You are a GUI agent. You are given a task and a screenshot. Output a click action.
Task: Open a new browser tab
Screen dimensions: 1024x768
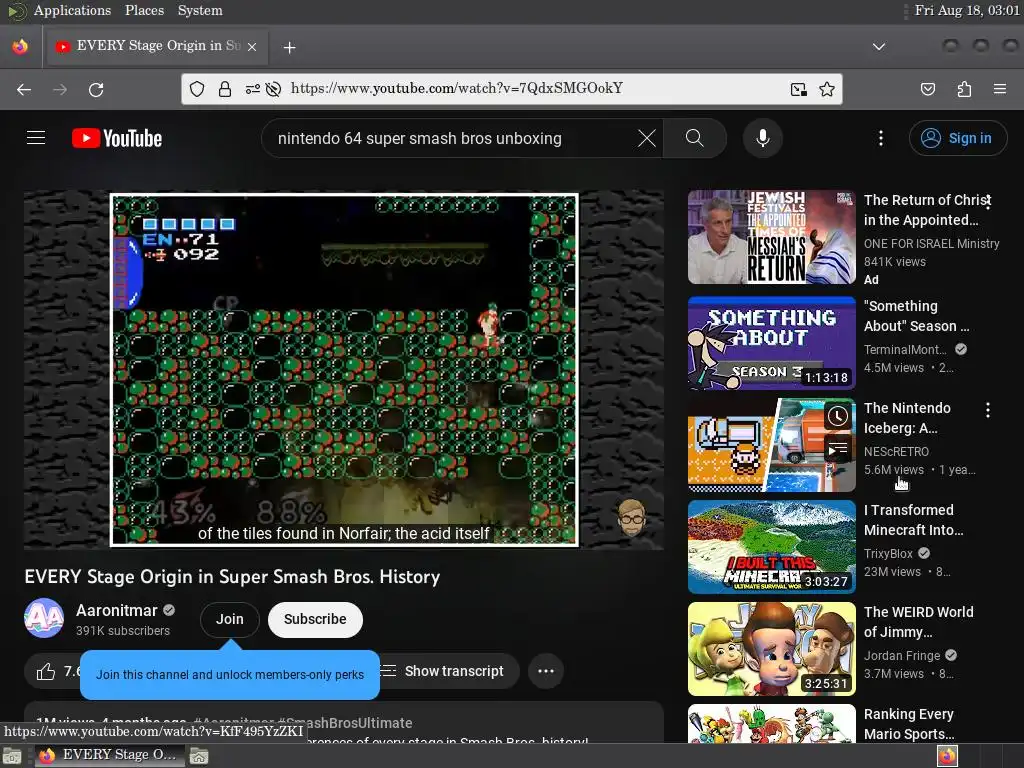click(289, 48)
